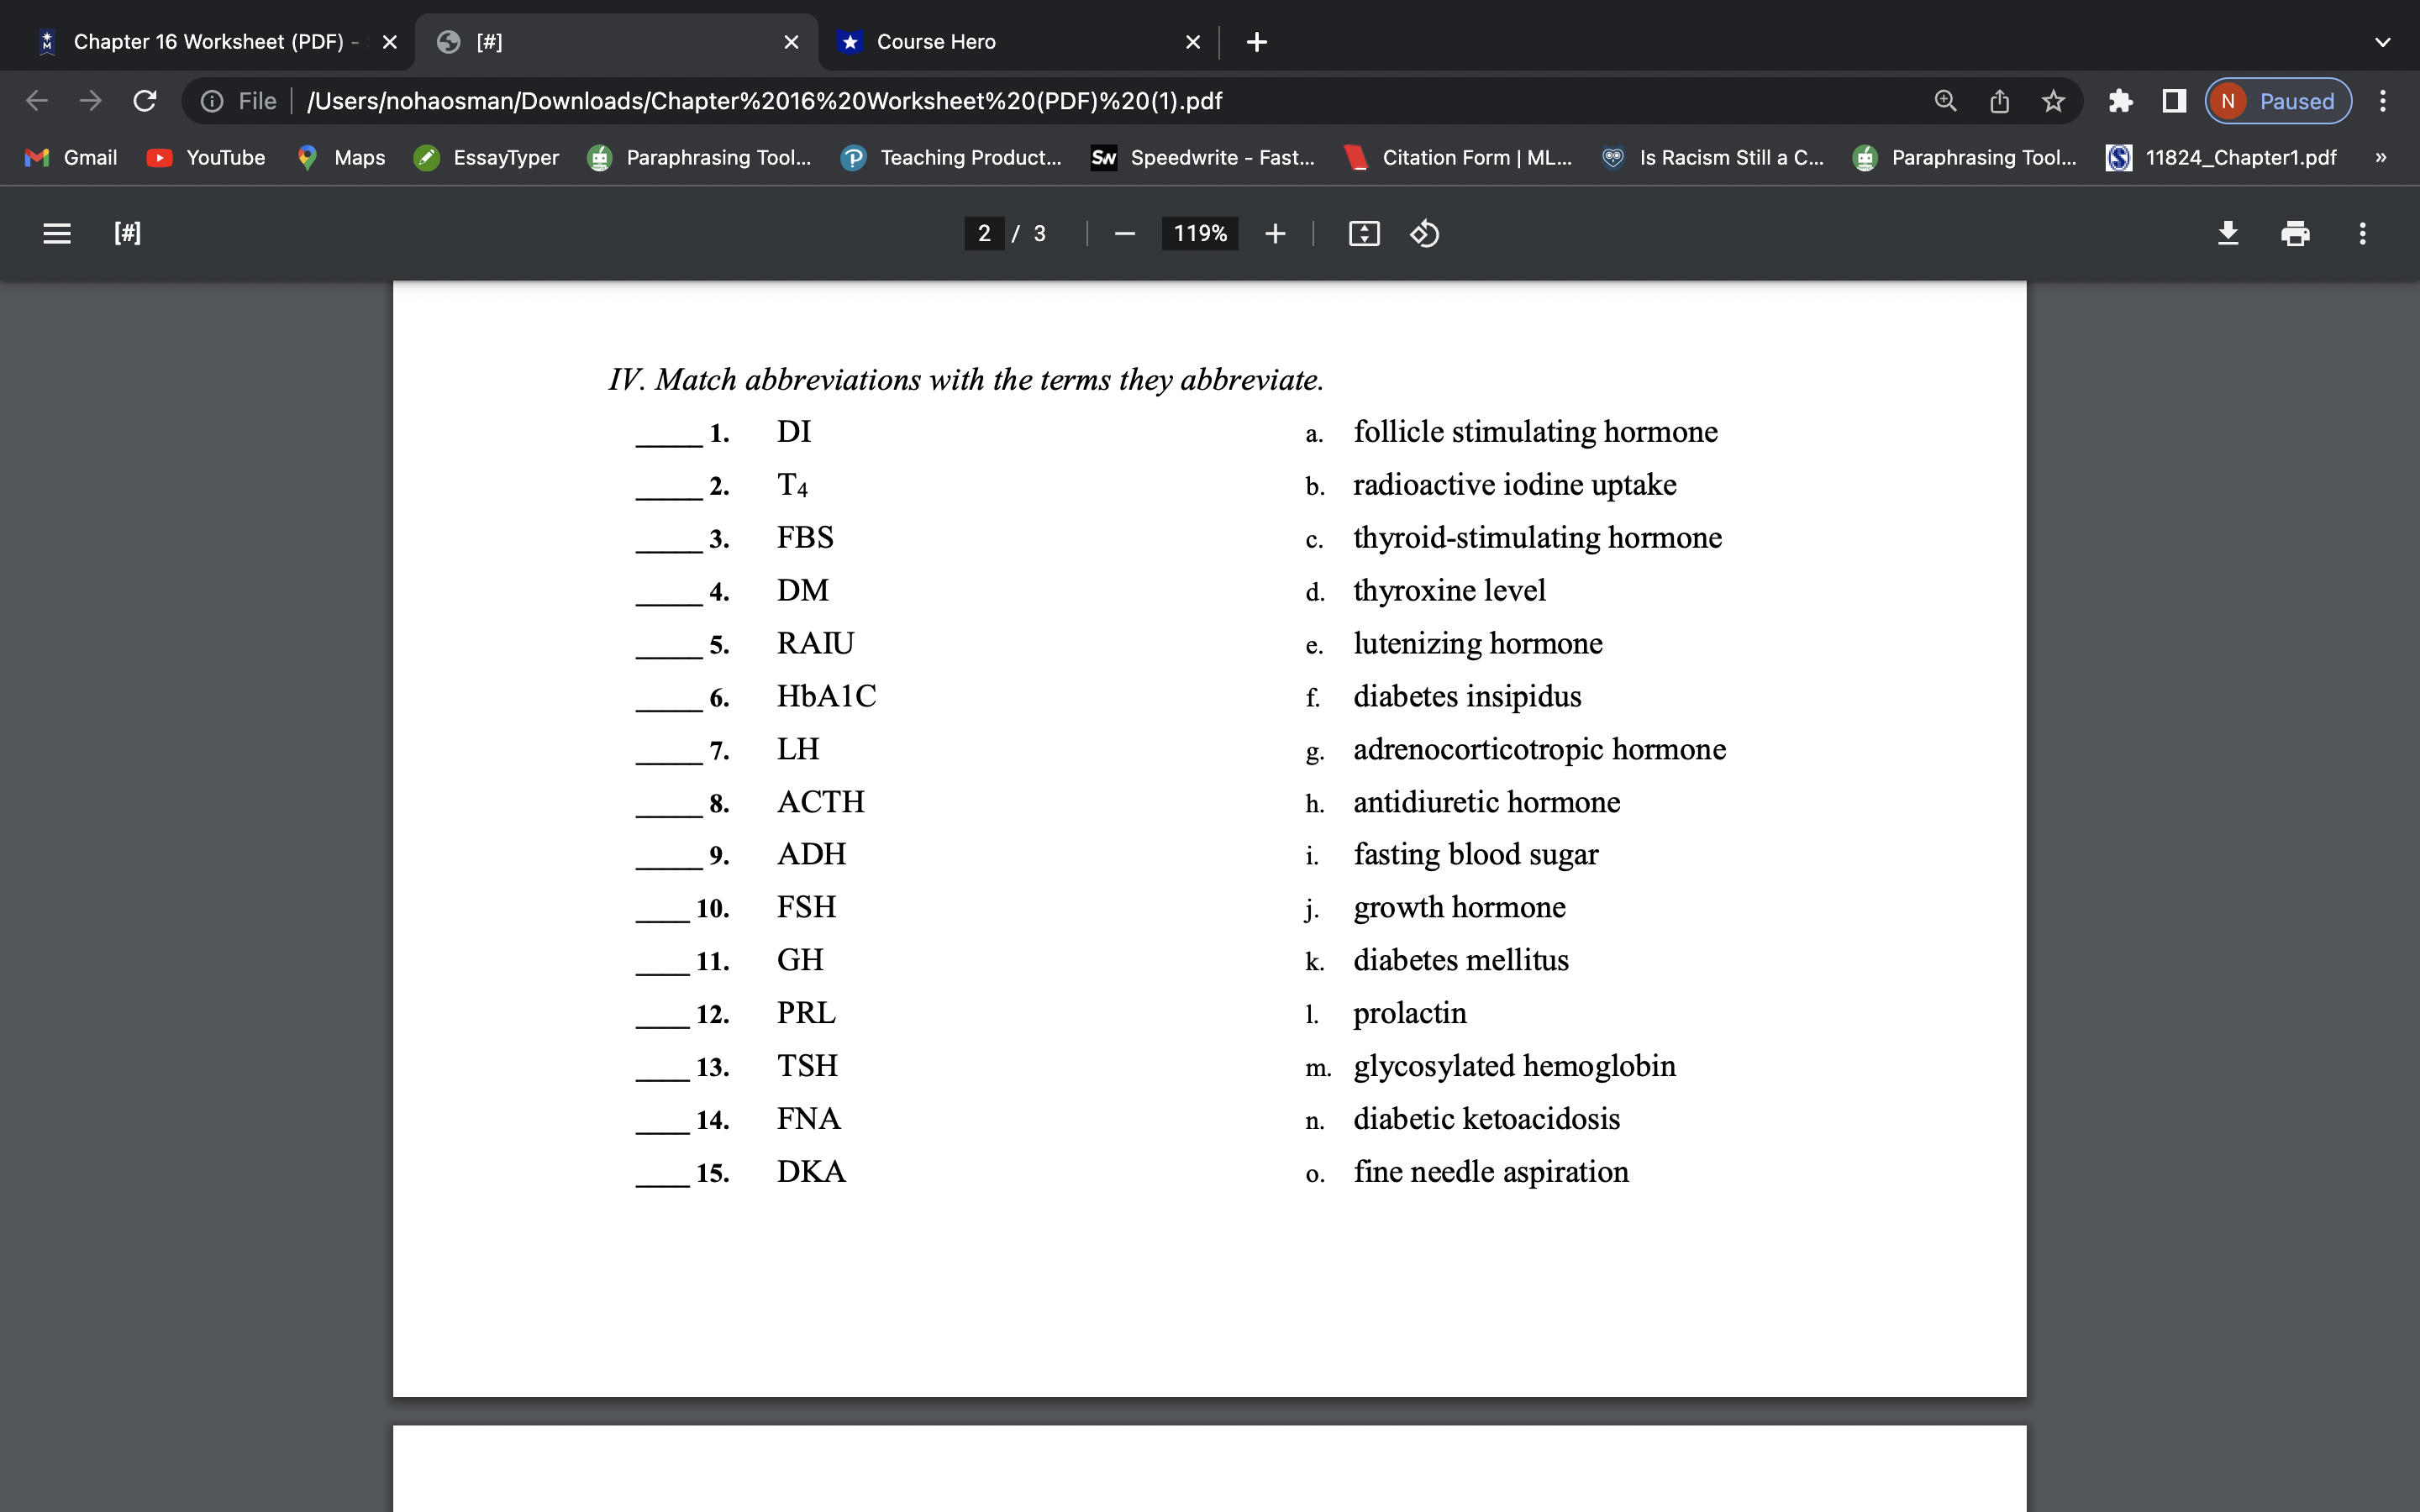The width and height of the screenshot is (2420, 1512).
Task: Zoom into the PDF
Action: 1276,233
